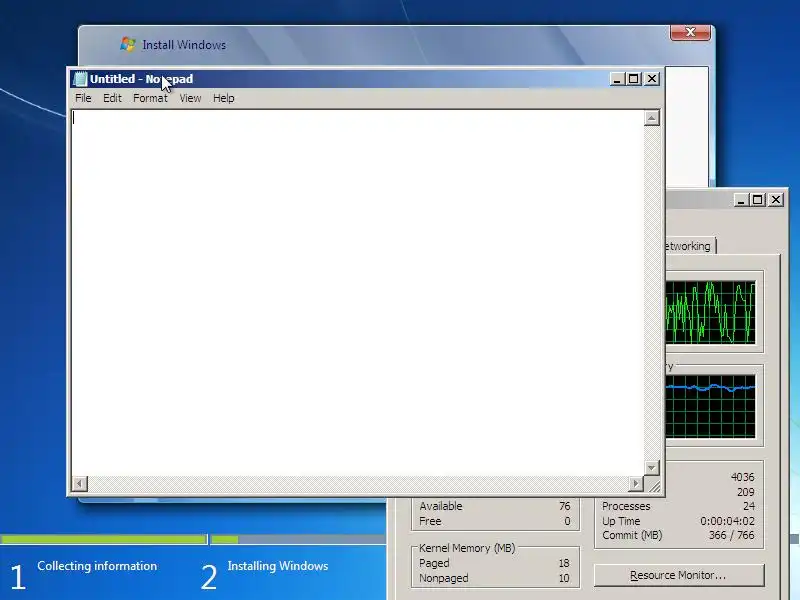Click the CPU usage history graph
The height and width of the screenshot is (600, 800).
[710, 312]
